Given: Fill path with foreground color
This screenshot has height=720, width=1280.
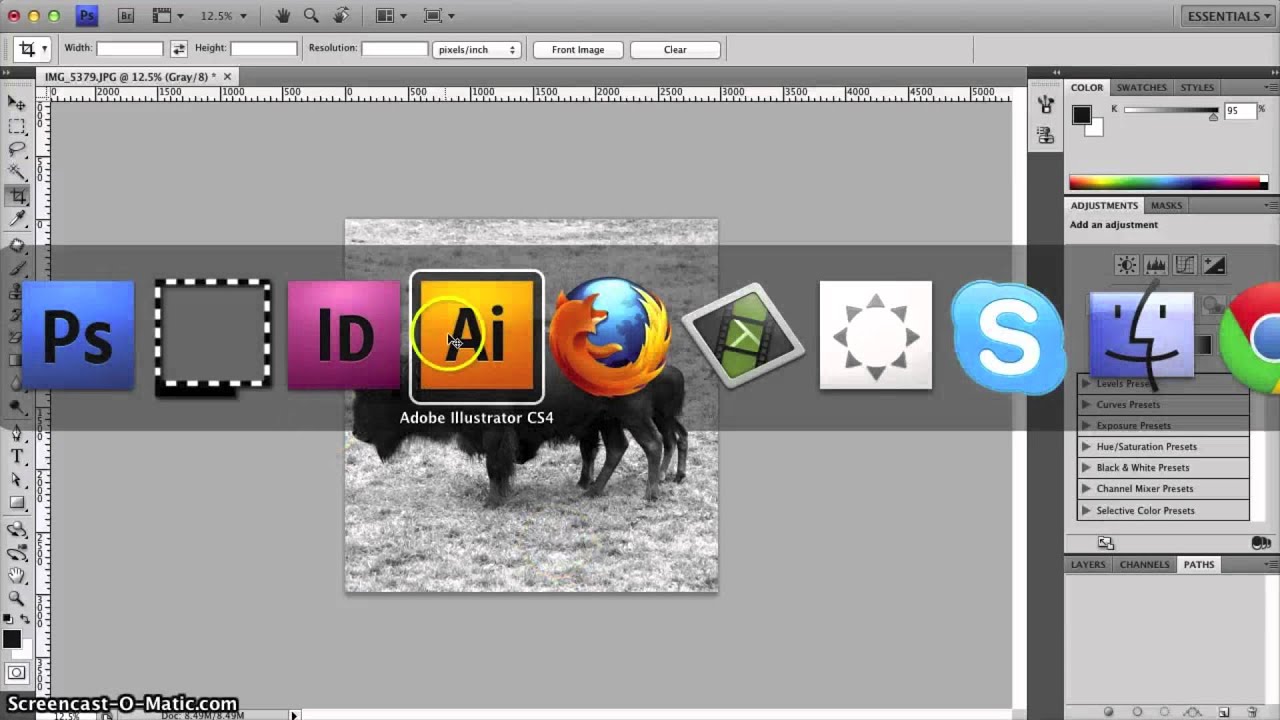Looking at the screenshot, I should click(1109, 712).
